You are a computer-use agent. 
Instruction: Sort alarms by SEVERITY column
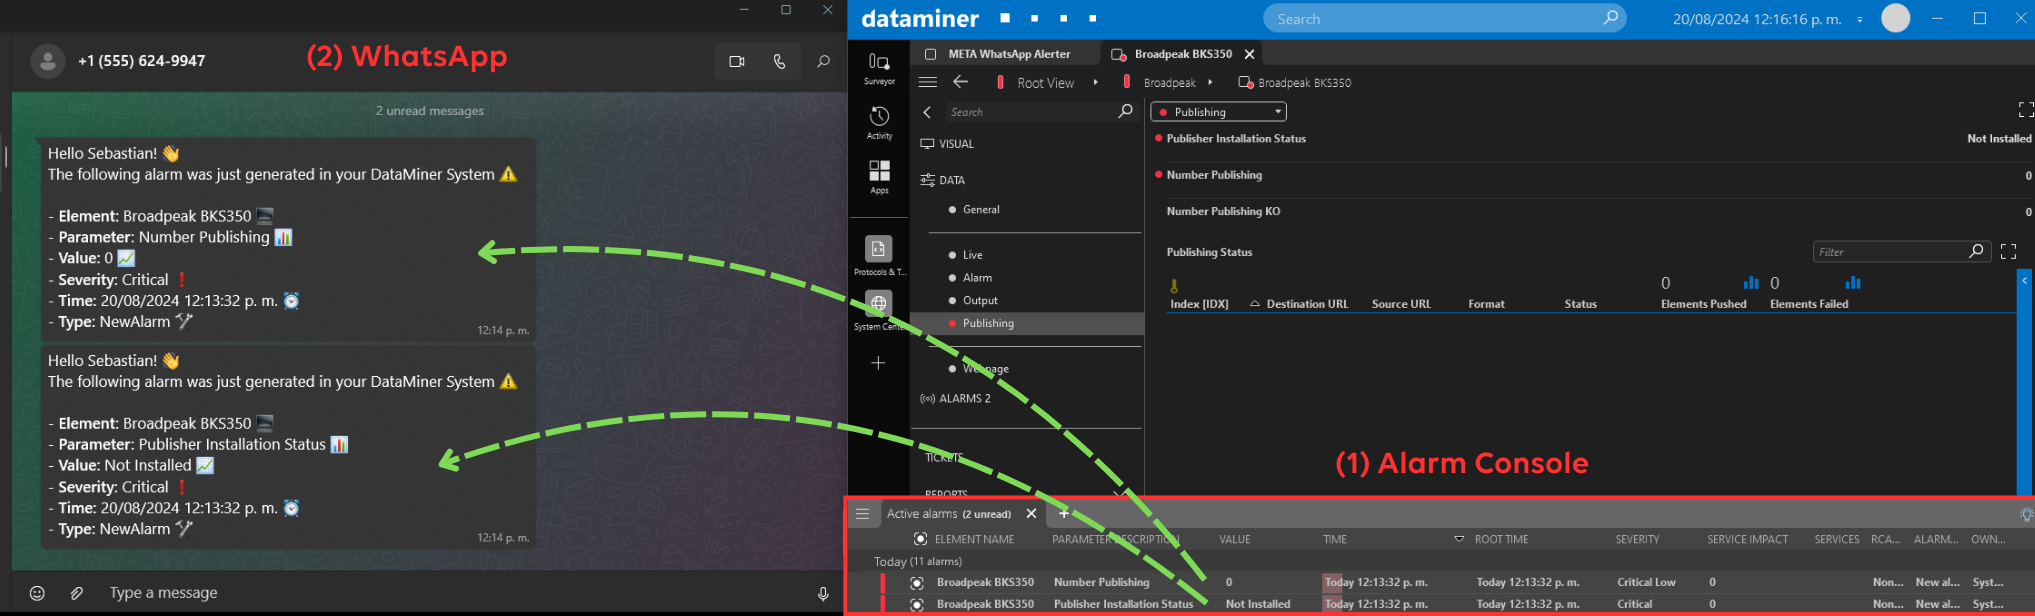pyautogui.click(x=1637, y=539)
